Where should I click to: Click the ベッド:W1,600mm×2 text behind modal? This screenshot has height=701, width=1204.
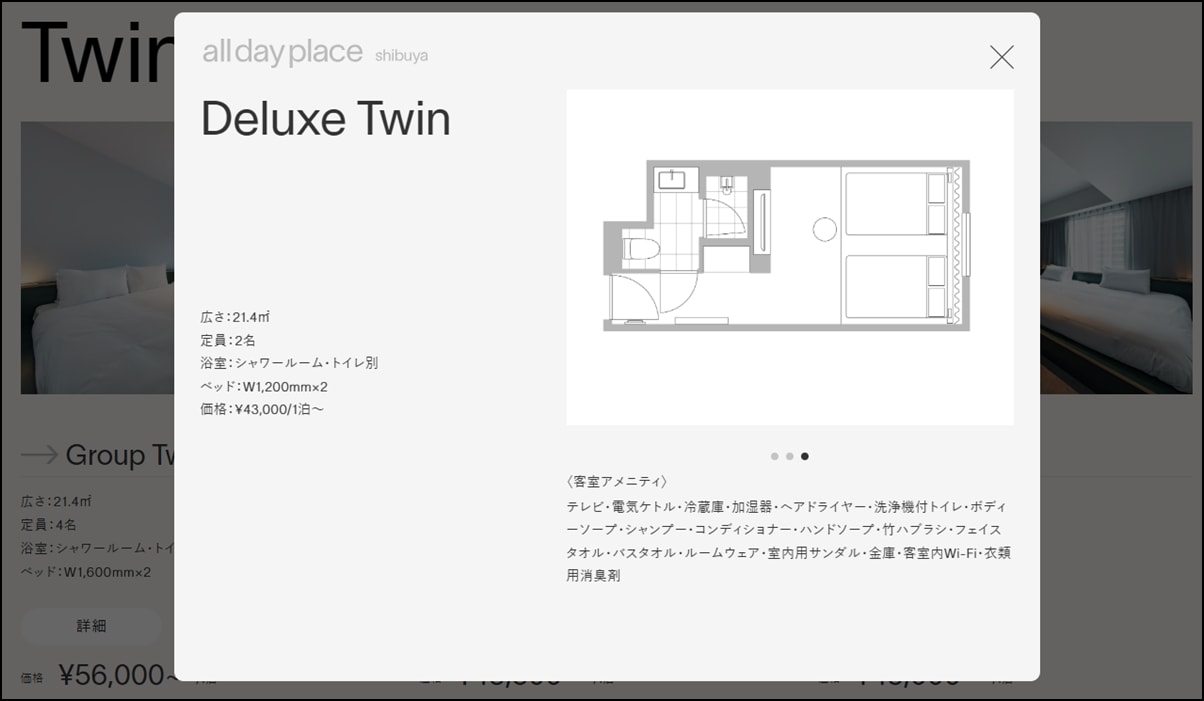[86, 573]
